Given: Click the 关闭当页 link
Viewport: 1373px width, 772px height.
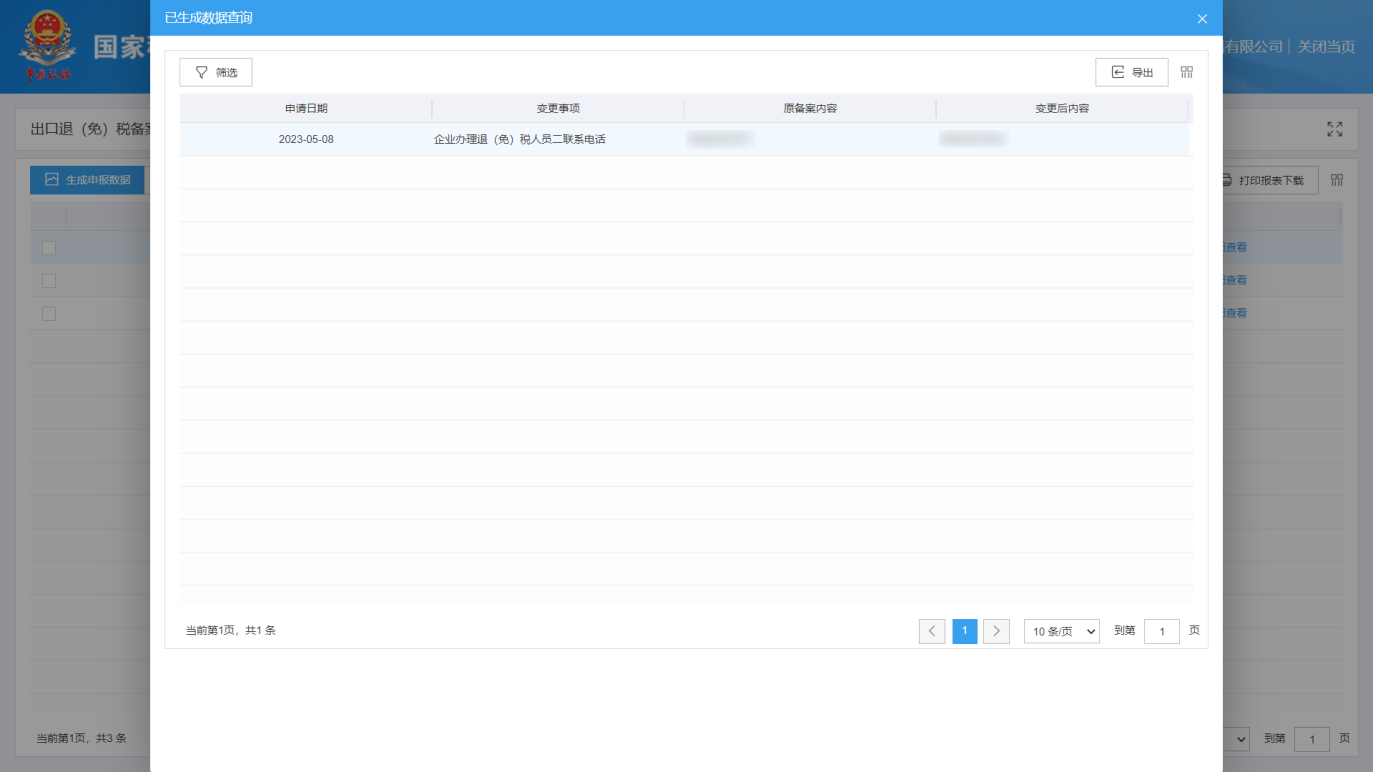Looking at the screenshot, I should point(1326,47).
